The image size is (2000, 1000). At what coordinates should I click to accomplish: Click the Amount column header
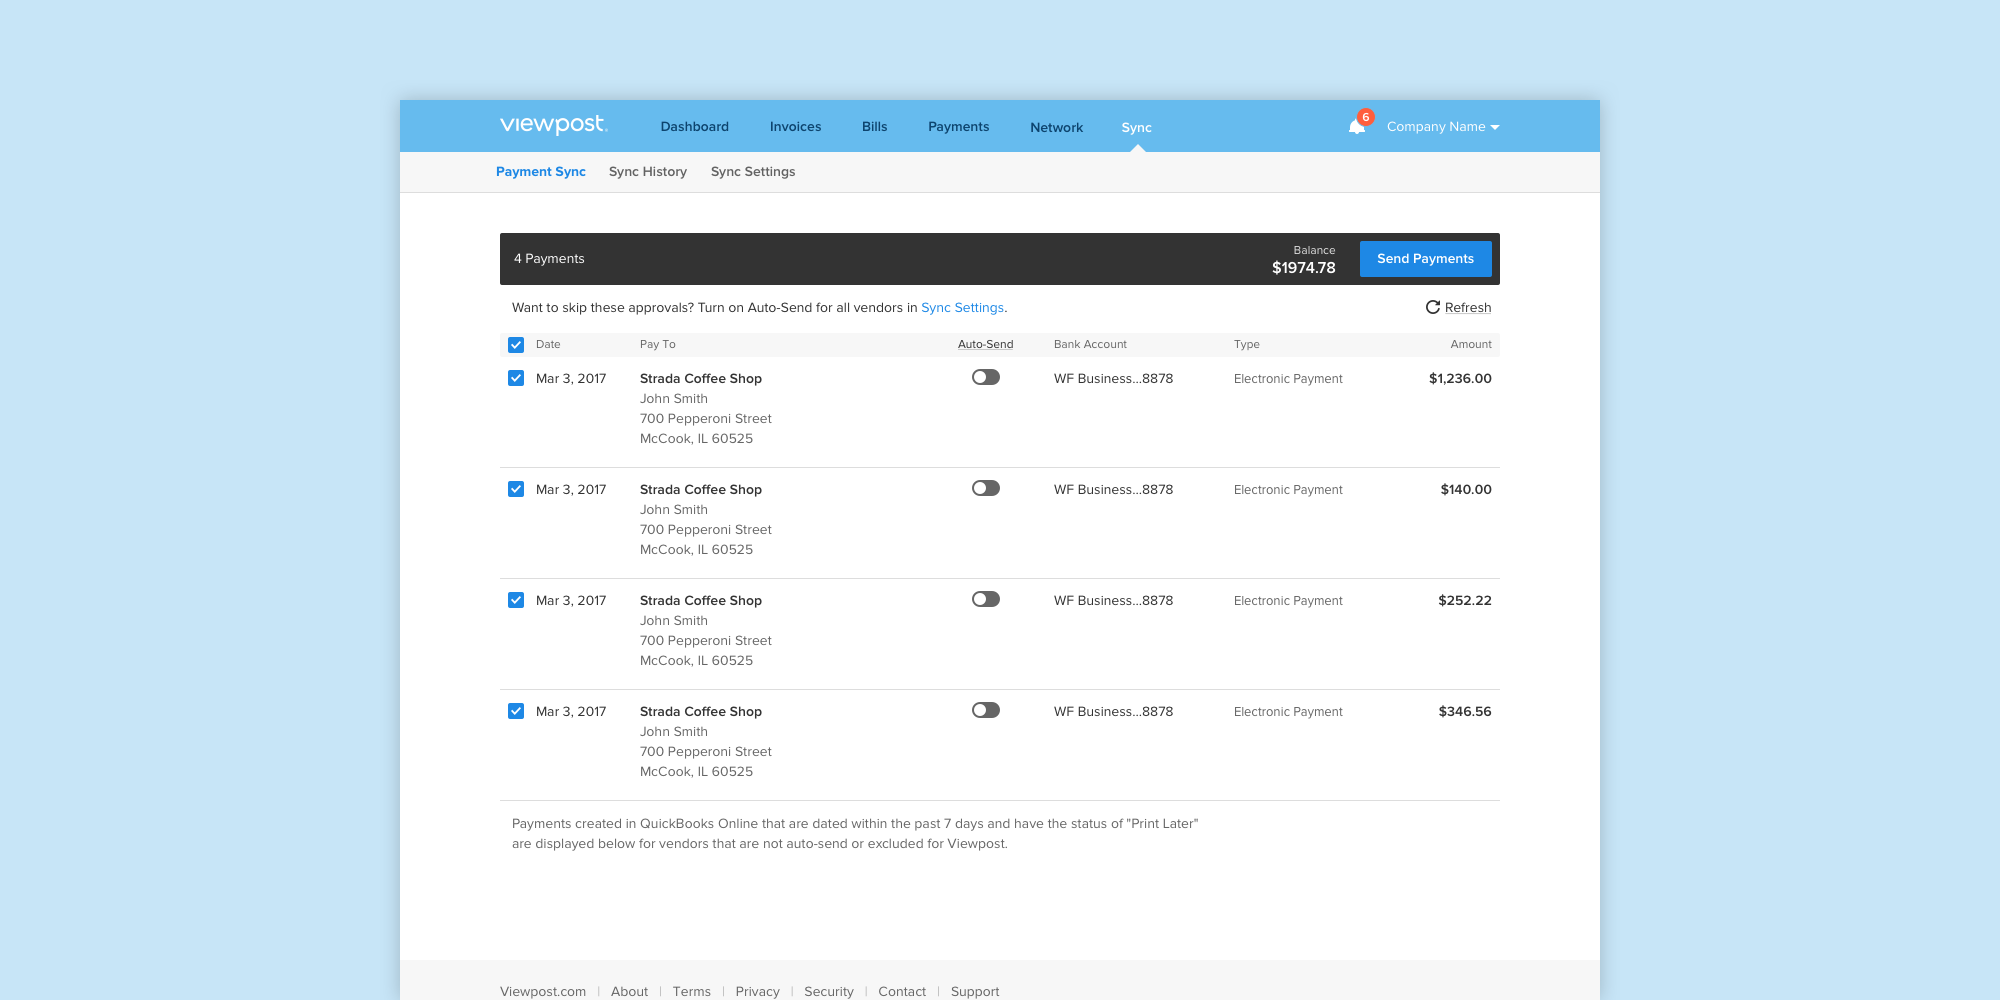(1471, 345)
